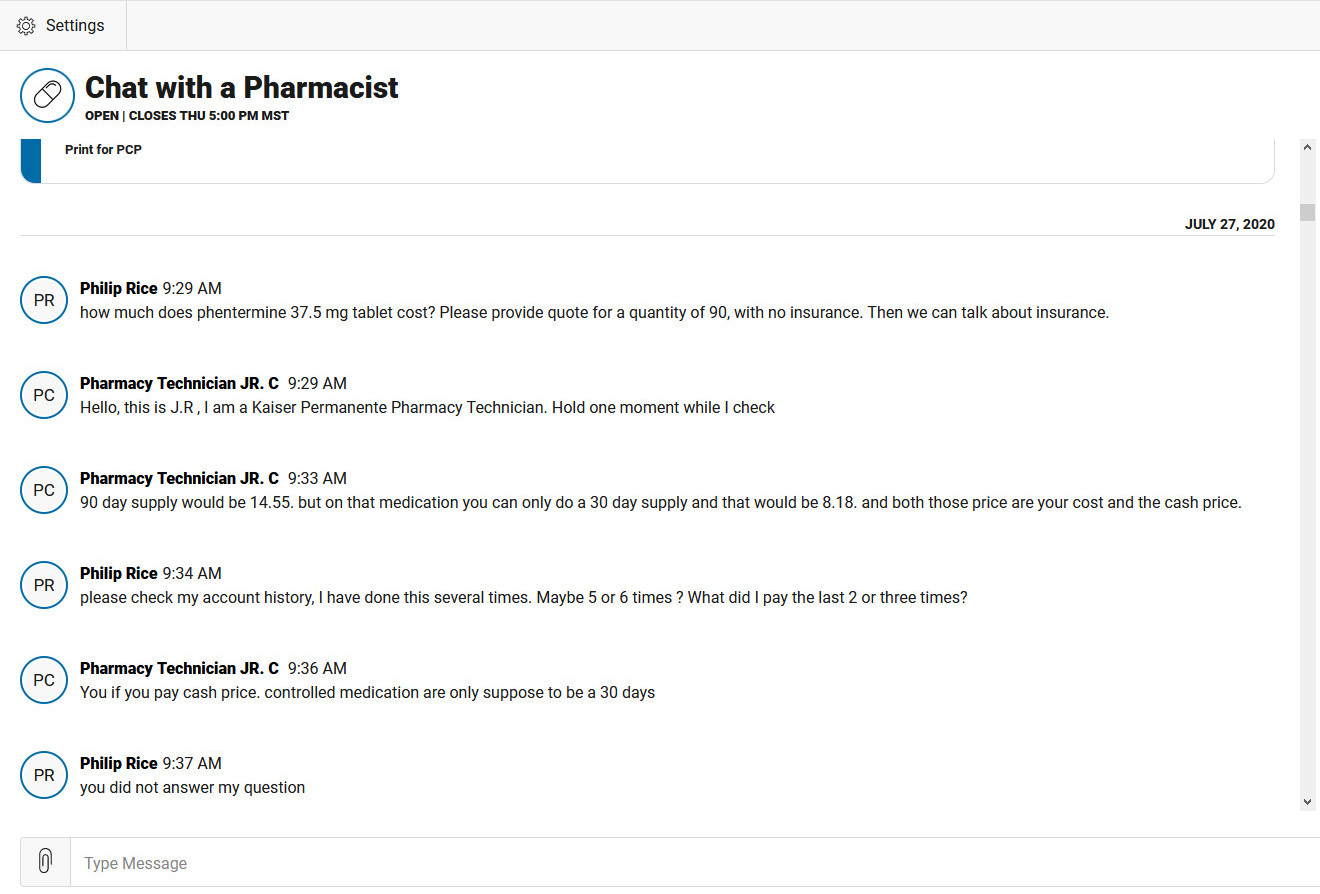Image resolution: width=1320 pixels, height=894 pixels.
Task: Click the chat scrollbar thumb
Action: point(1307,211)
